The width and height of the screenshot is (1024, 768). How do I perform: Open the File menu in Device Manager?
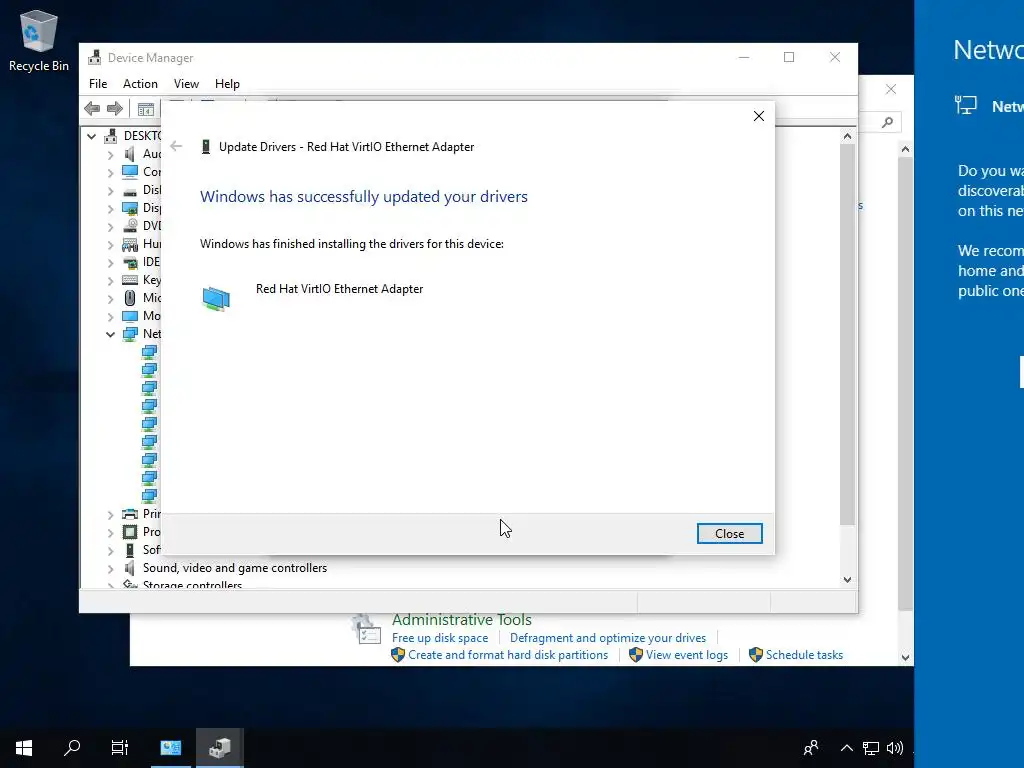tap(98, 84)
